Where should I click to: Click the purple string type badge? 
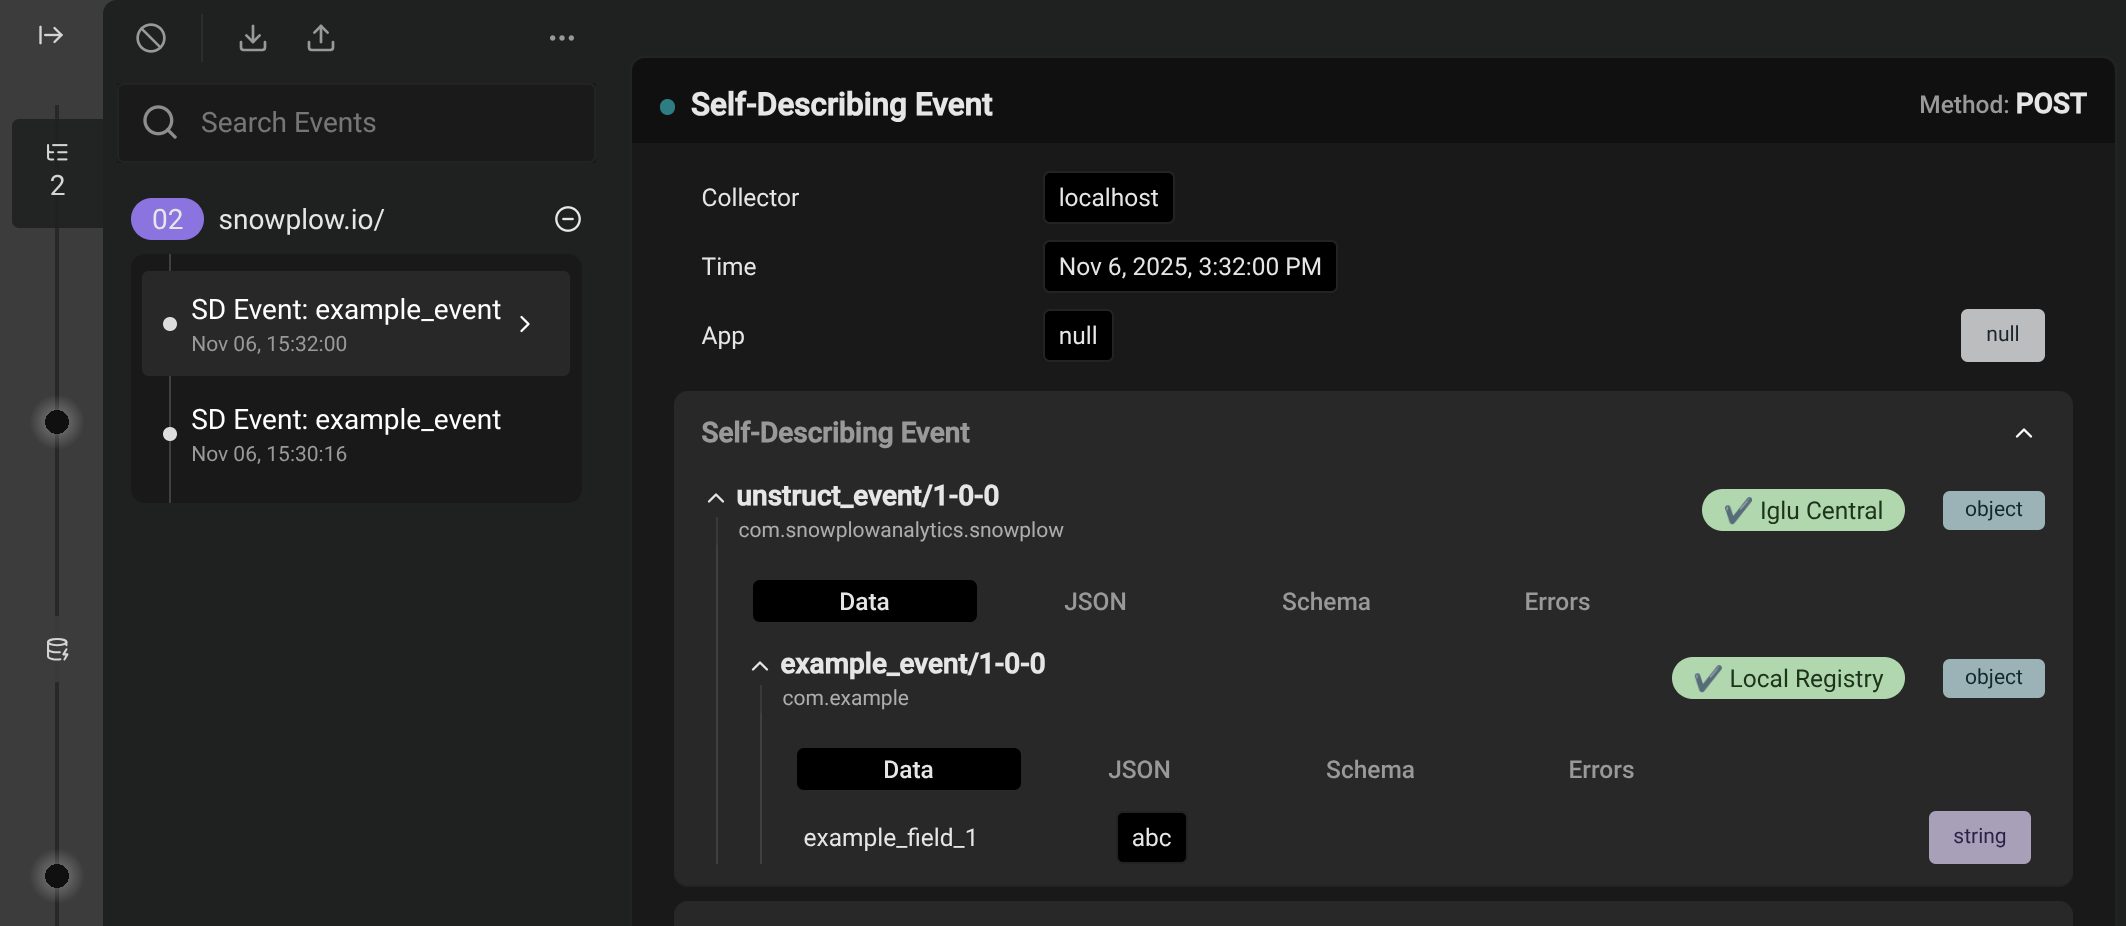[x=1979, y=837]
